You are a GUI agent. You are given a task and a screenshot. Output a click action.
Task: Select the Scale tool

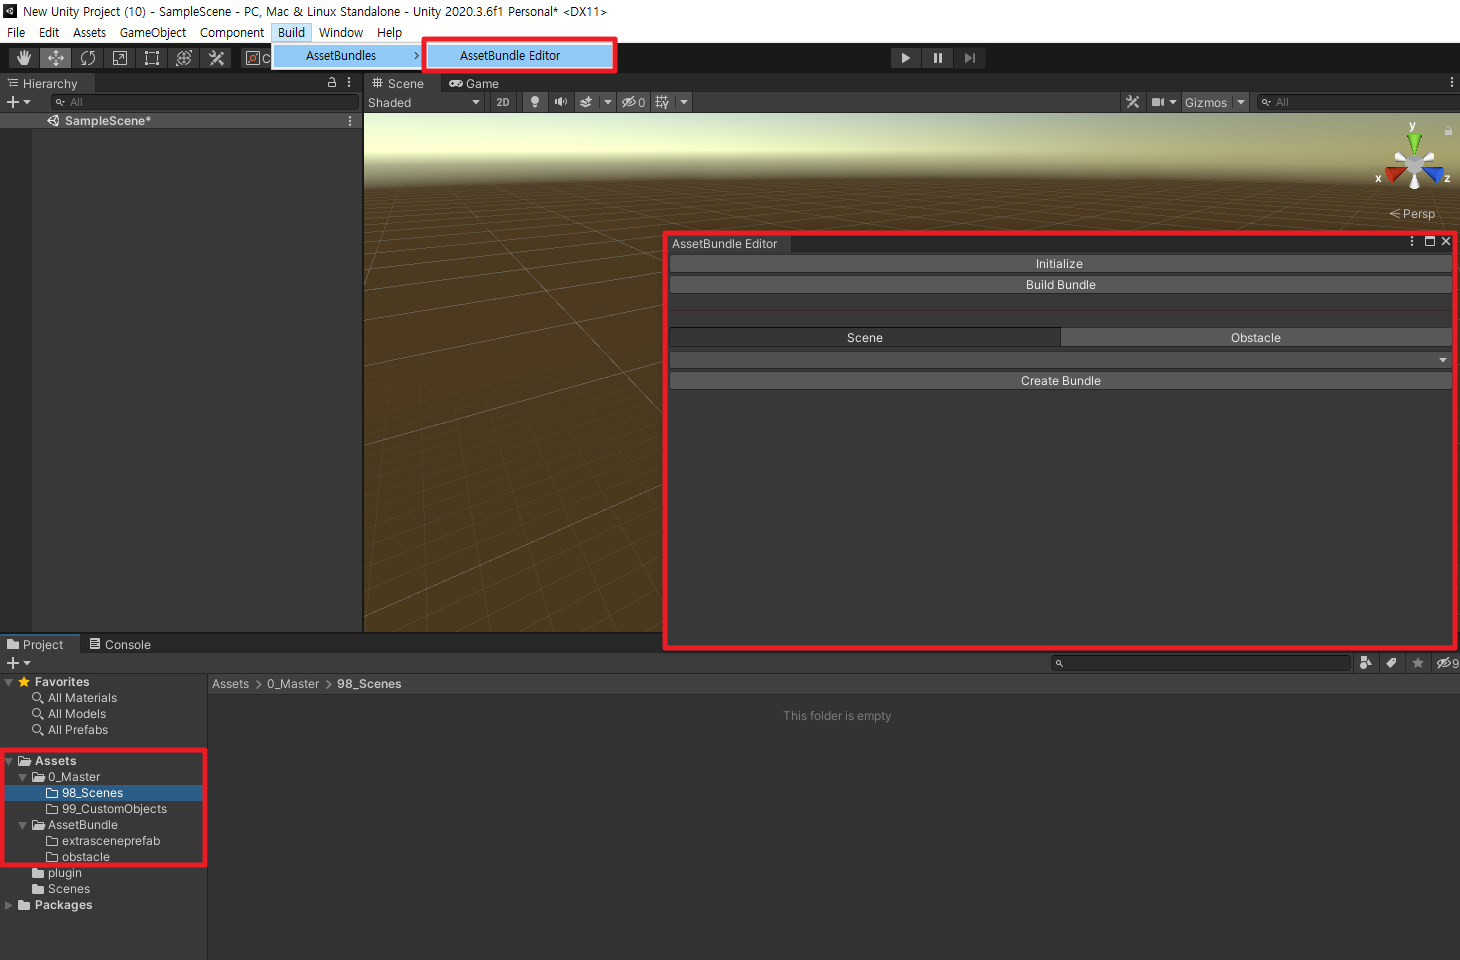click(120, 58)
